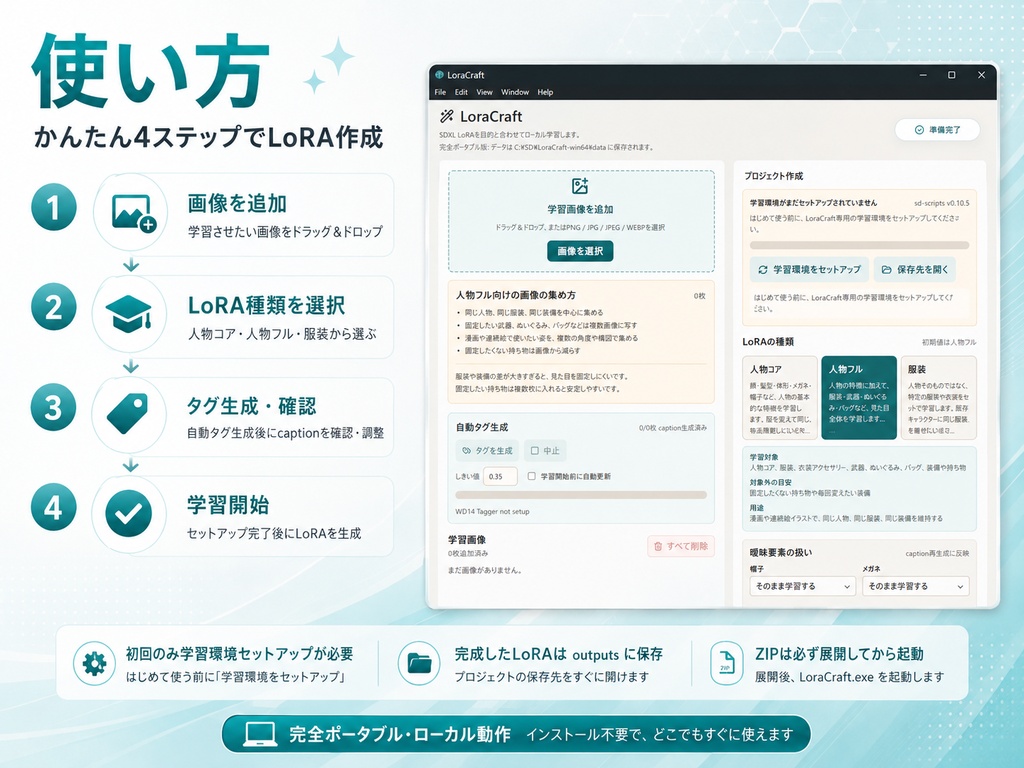Click the 人物フル向けの画像の集め方 heading
The height and width of the screenshot is (768, 1024).
pyautogui.click(x=515, y=295)
